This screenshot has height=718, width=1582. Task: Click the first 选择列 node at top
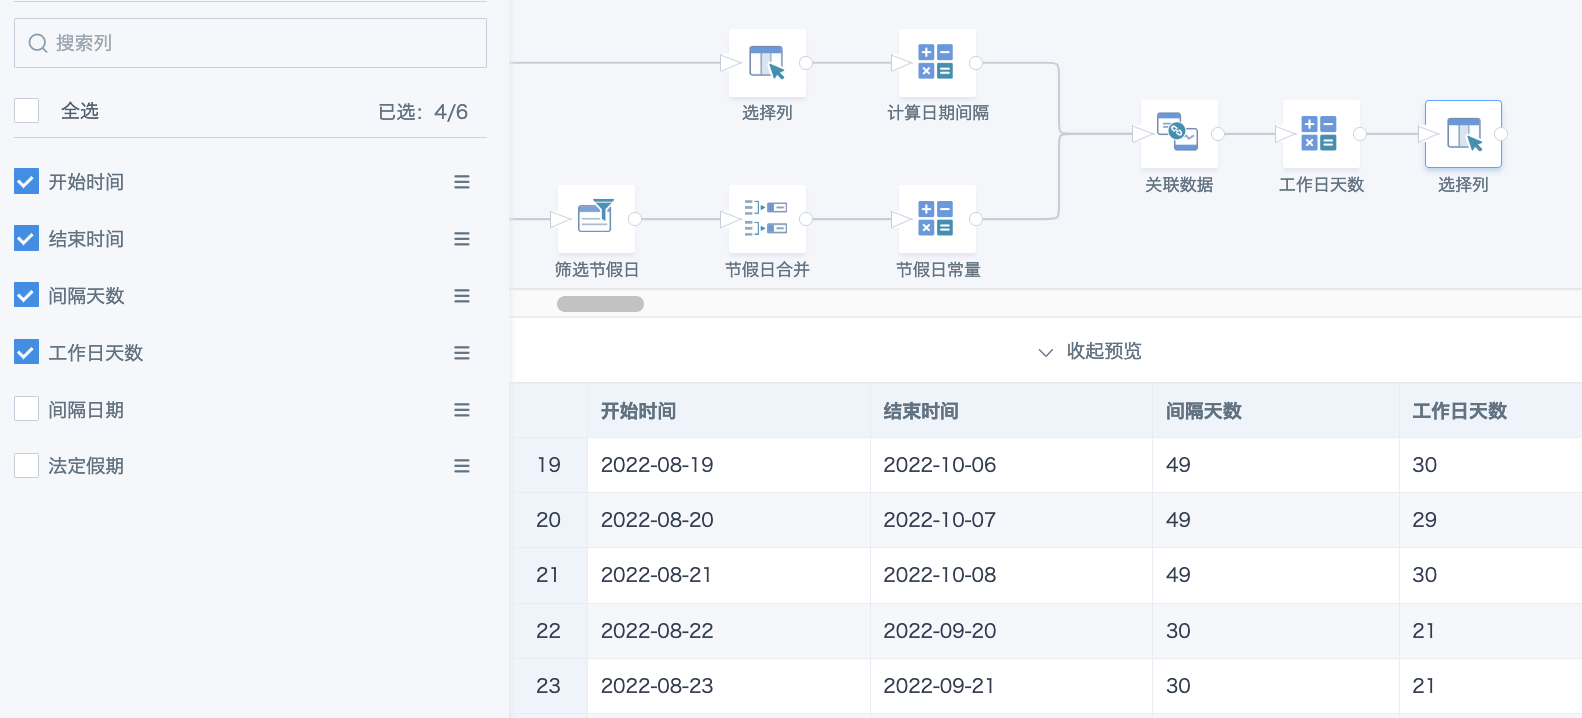tap(767, 62)
